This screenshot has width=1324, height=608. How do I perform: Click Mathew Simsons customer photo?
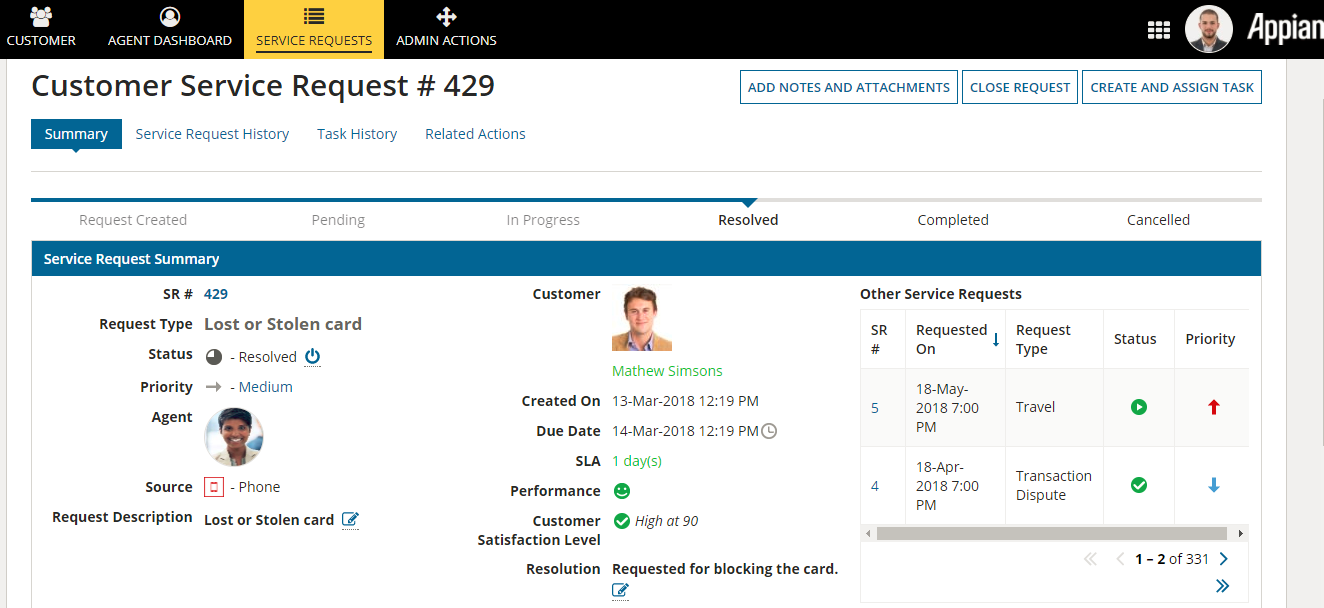pos(642,319)
